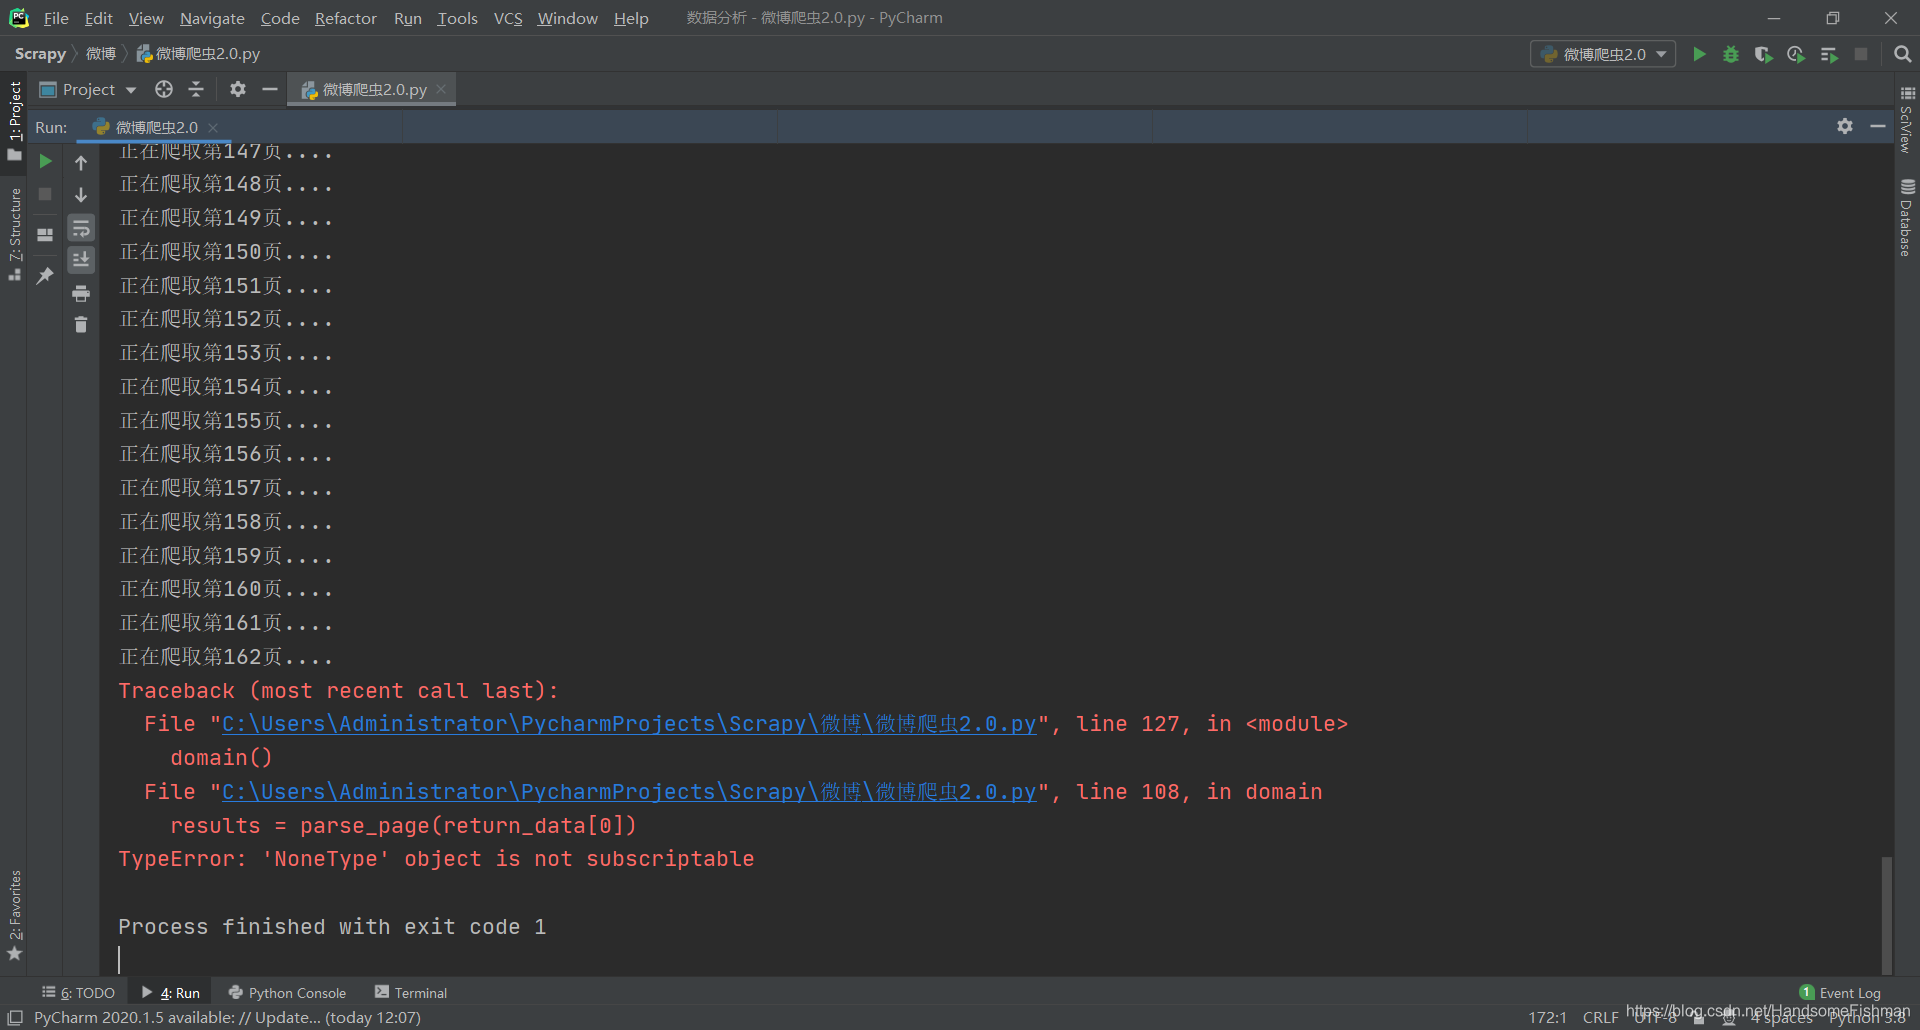Viewport: 1920px width, 1030px height.
Task: Run with coverage from the top toolbar
Action: 1764,54
